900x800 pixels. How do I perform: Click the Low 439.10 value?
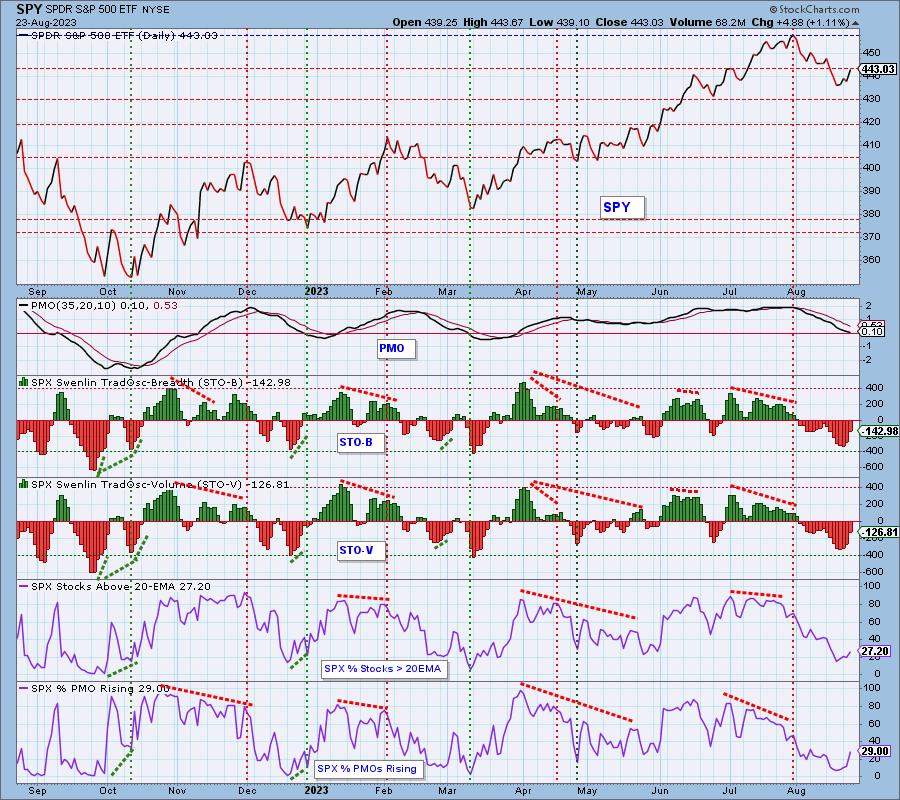(560, 22)
